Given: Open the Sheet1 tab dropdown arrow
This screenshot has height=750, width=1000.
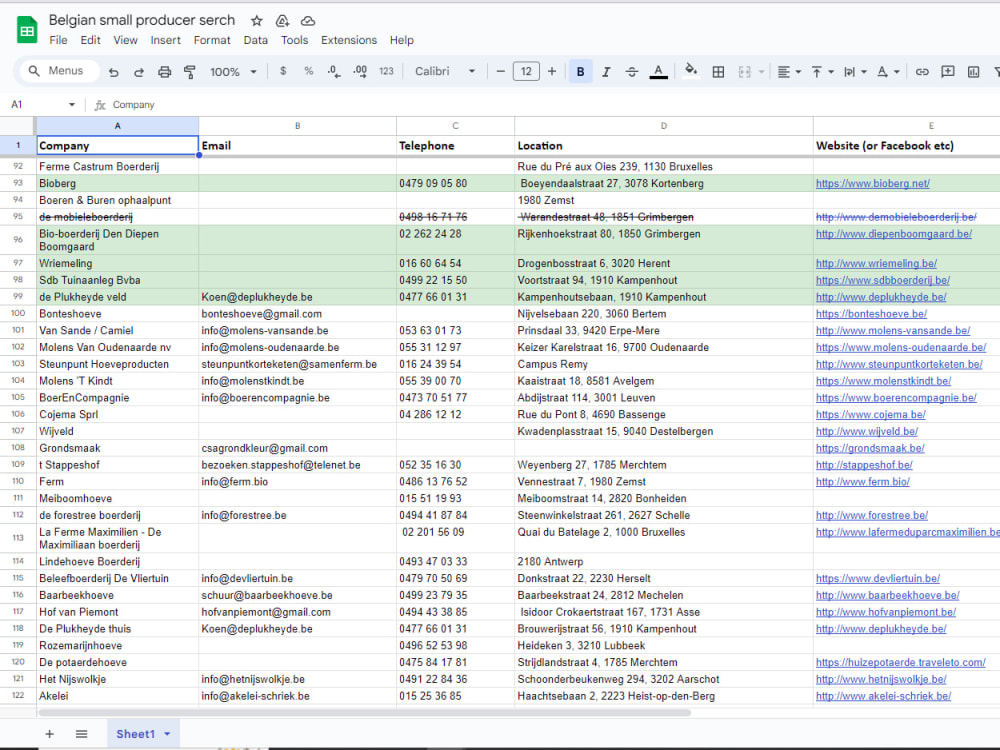Looking at the screenshot, I should pyautogui.click(x=167, y=734).
